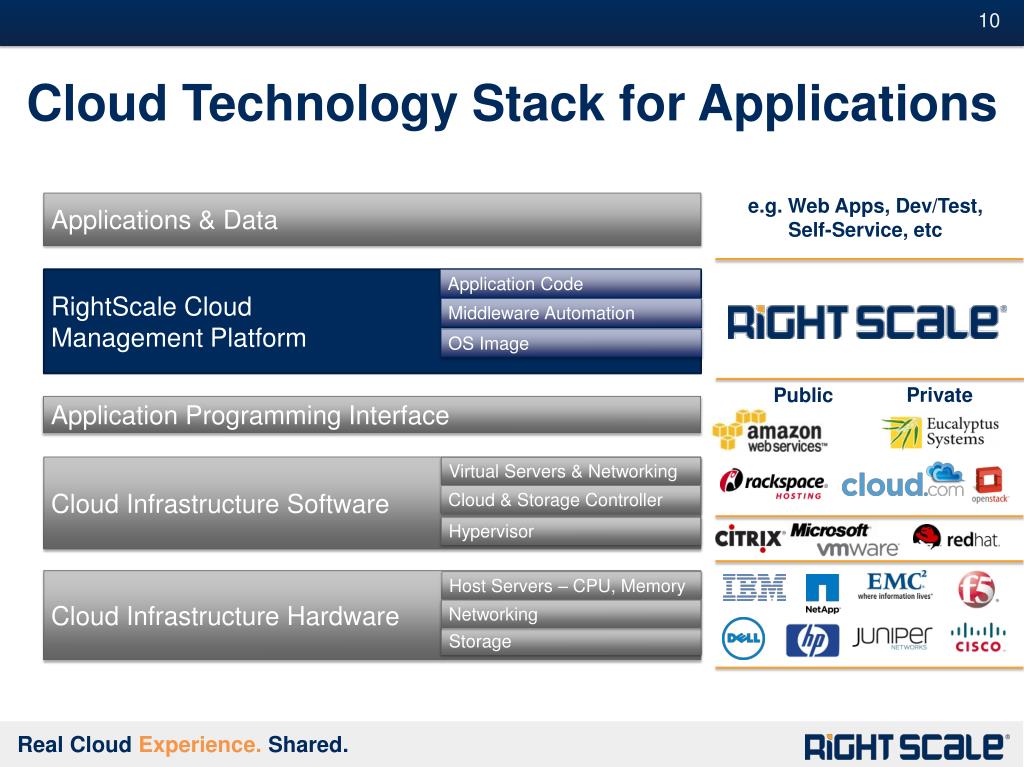Select the Storage hardware layer
The height and width of the screenshot is (767, 1024).
tap(571, 642)
